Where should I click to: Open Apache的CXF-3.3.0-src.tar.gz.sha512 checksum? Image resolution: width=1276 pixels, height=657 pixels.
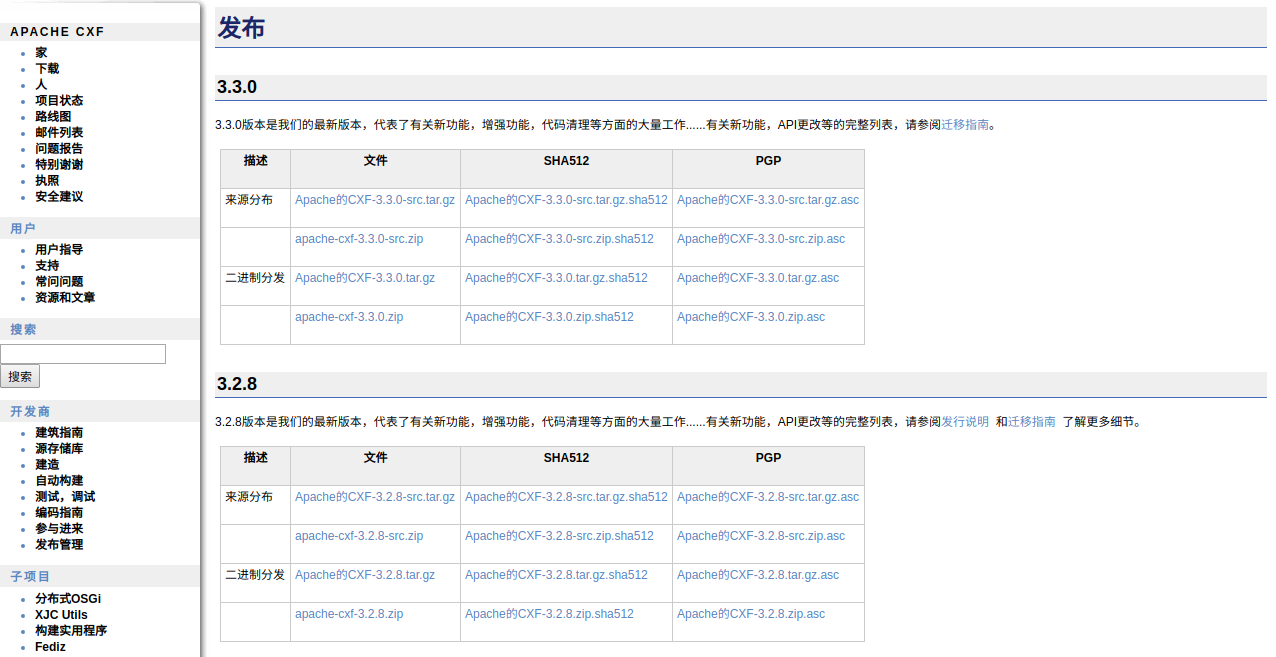pyautogui.click(x=566, y=200)
